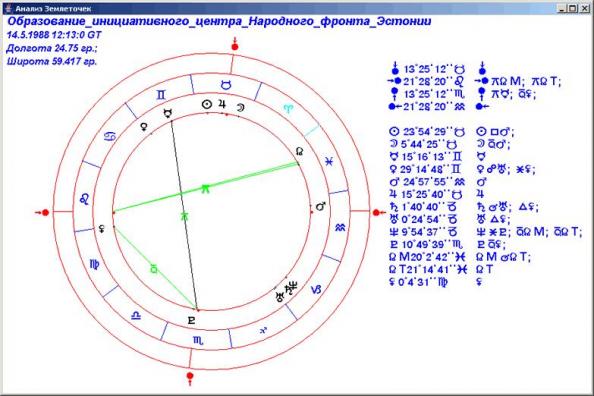This screenshot has width=594, height=396.
Task: Click the red left horizon marker dot
Action: [x=45, y=213]
